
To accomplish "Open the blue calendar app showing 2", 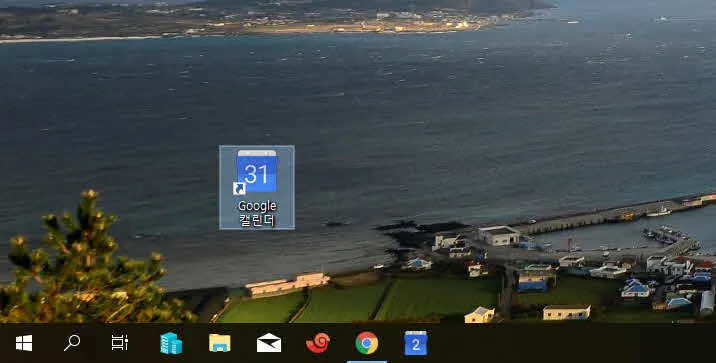I will [416, 343].
